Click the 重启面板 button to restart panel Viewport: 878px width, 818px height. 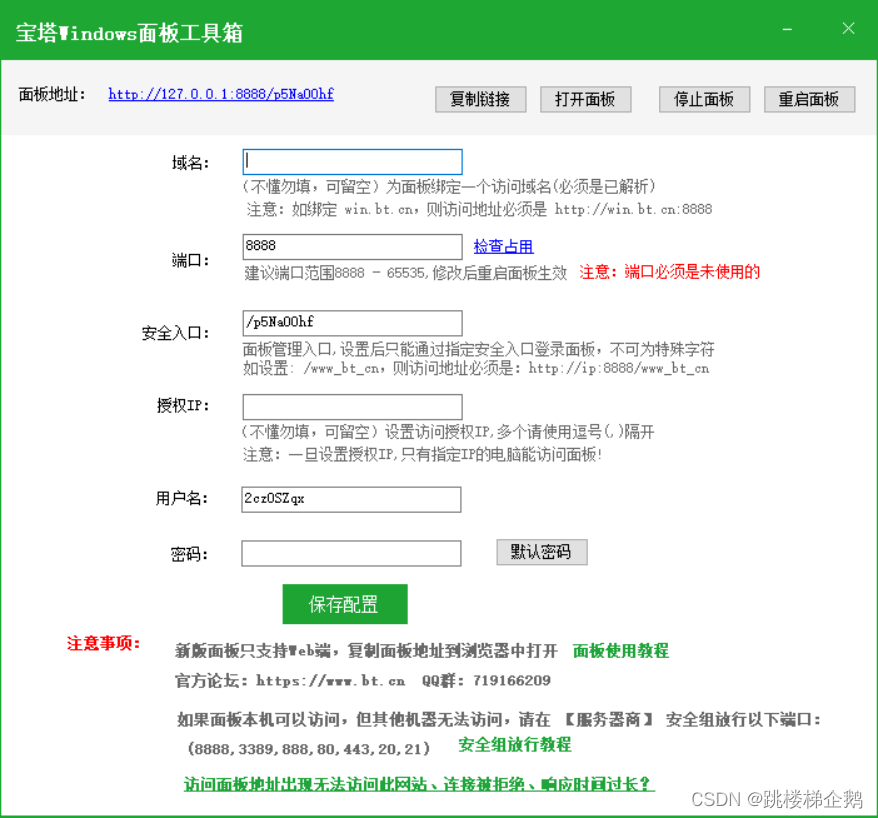coord(810,99)
